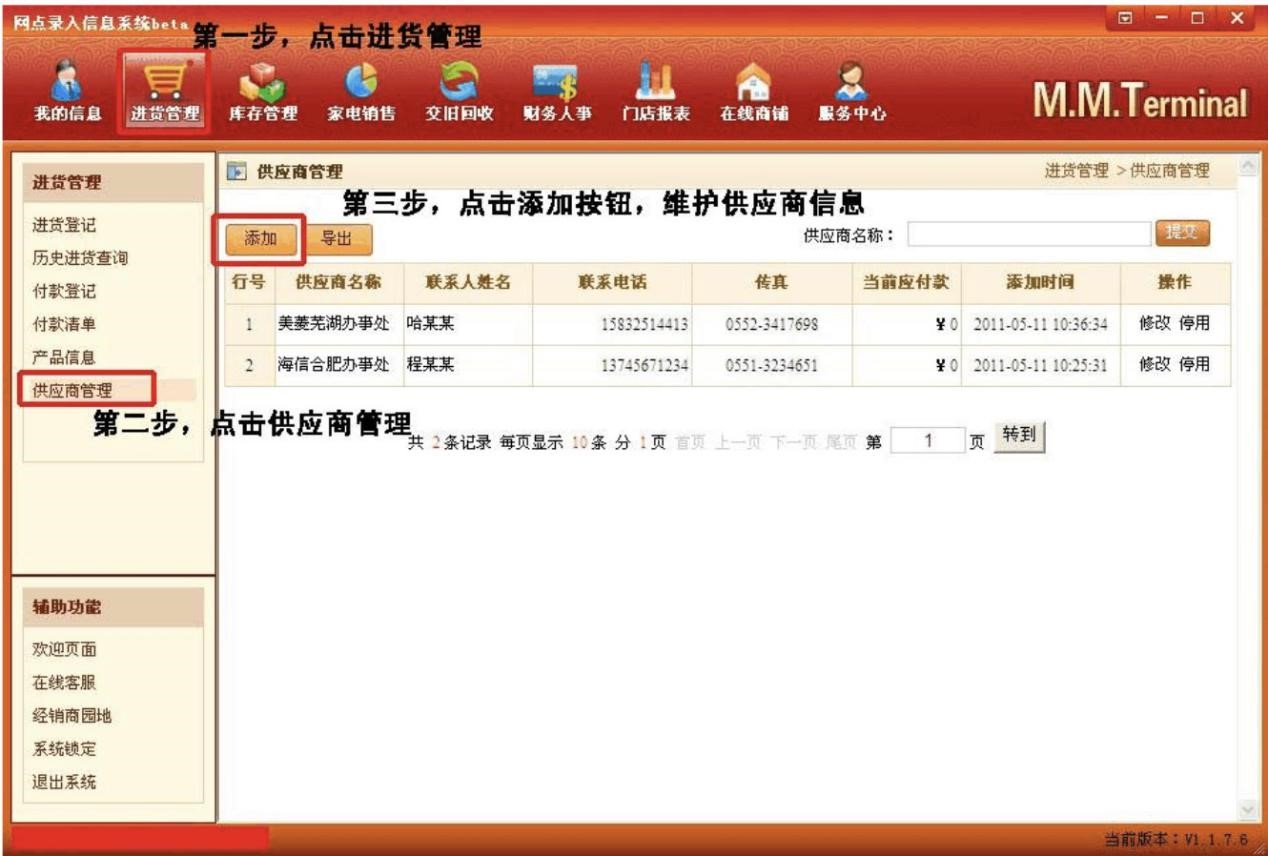This screenshot has width=1268, height=856.
Task: Open 财务人事 card icon
Action: [x=557, y=83]
